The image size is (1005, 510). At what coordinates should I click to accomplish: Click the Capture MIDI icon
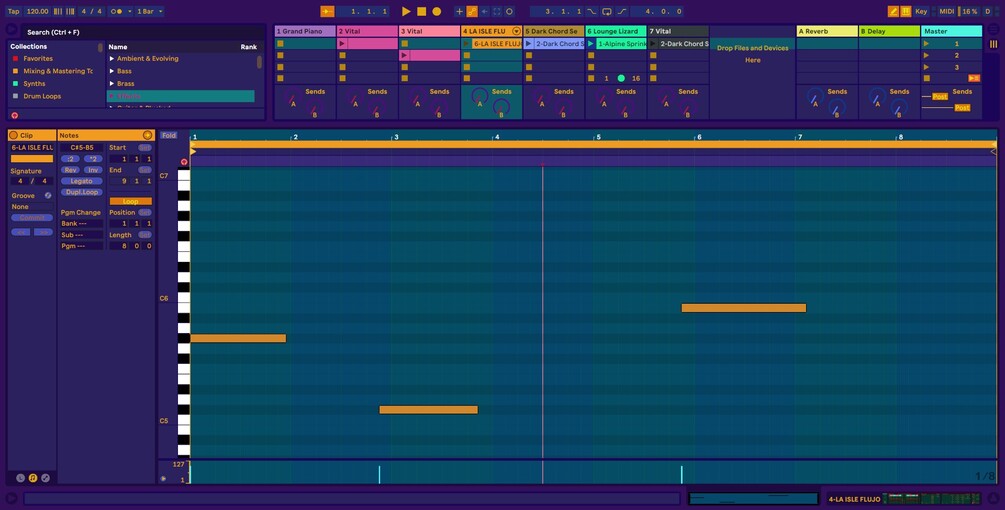(x=497, y=12)
